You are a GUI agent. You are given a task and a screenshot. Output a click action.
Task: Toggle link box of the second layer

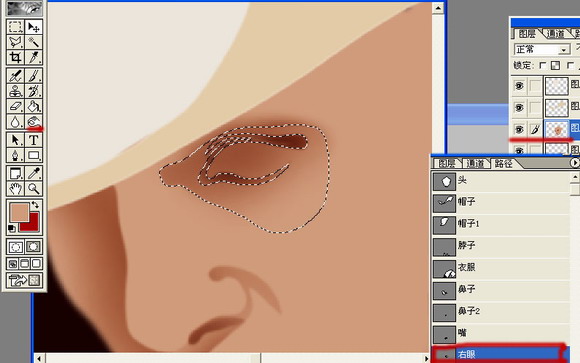(x=535, y=108)
